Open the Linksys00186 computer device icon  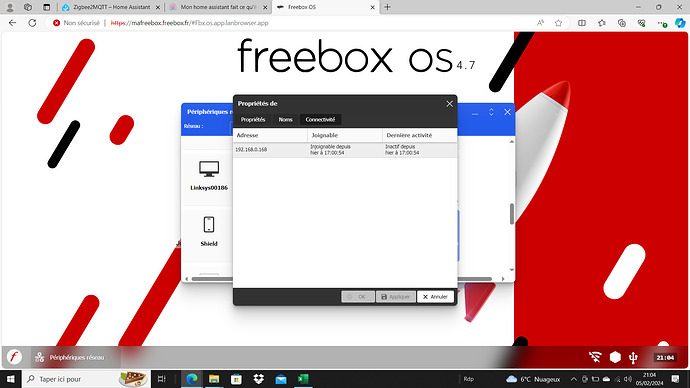(x=209, y=175)
